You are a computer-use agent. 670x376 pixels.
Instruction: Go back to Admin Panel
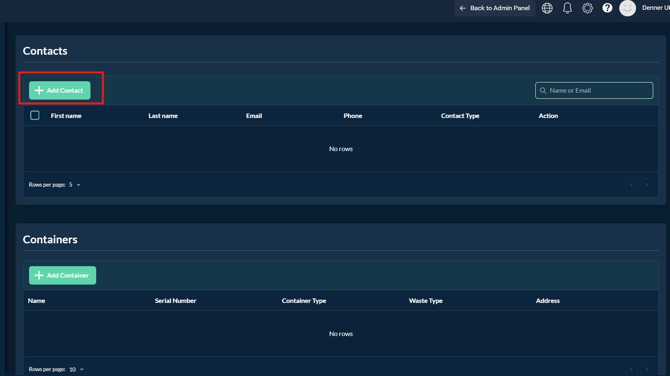tap(495, 8)
